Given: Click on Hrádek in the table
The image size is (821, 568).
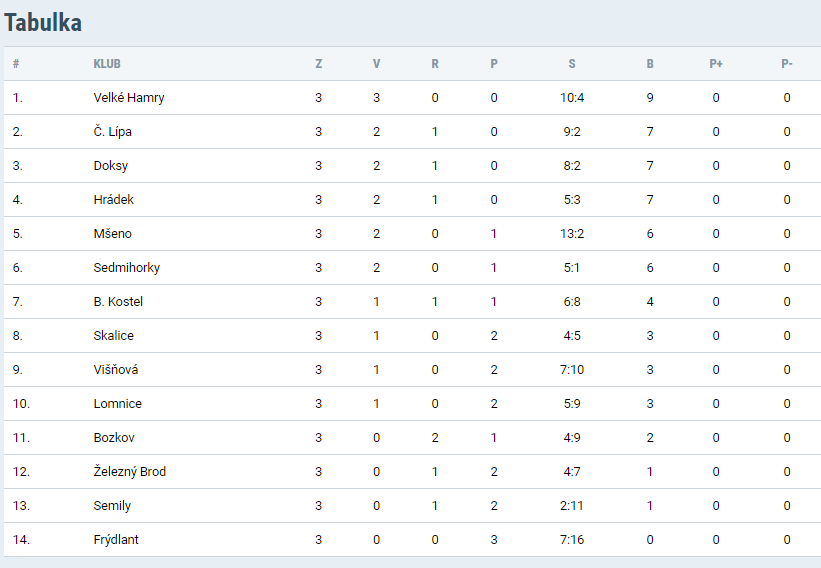Looking at the screenshot, I should click(x=114, y=200).
